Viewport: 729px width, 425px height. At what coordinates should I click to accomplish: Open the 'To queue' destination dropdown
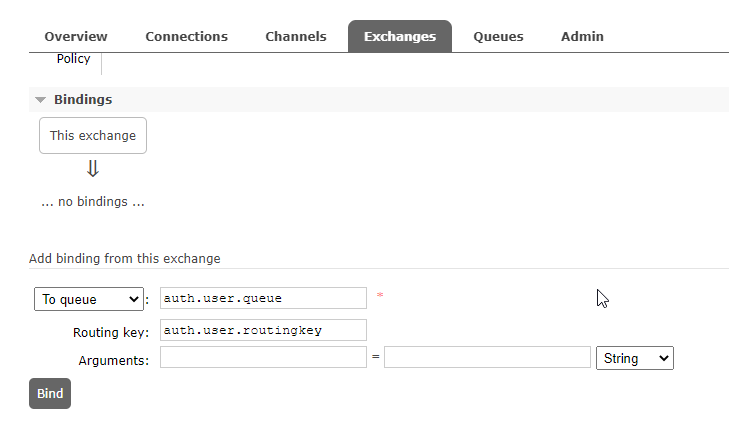(x=89, y=299)
